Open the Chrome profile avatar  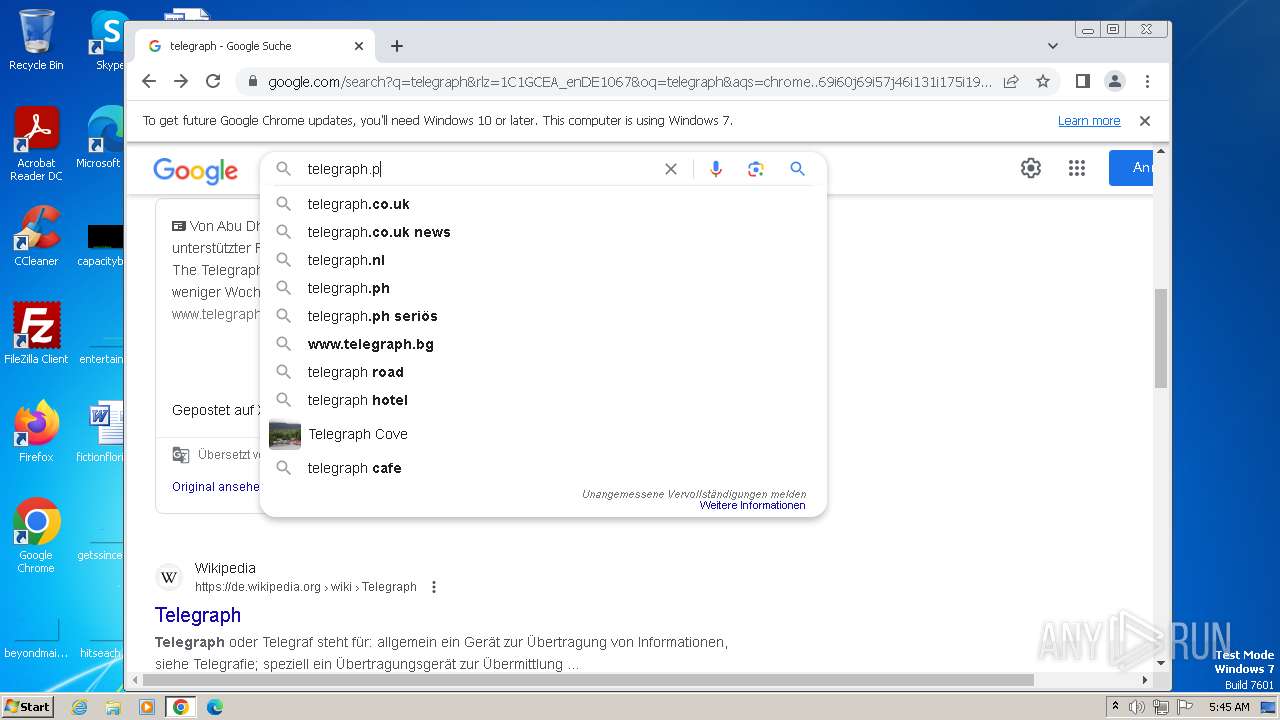(x=1115, y=81)
